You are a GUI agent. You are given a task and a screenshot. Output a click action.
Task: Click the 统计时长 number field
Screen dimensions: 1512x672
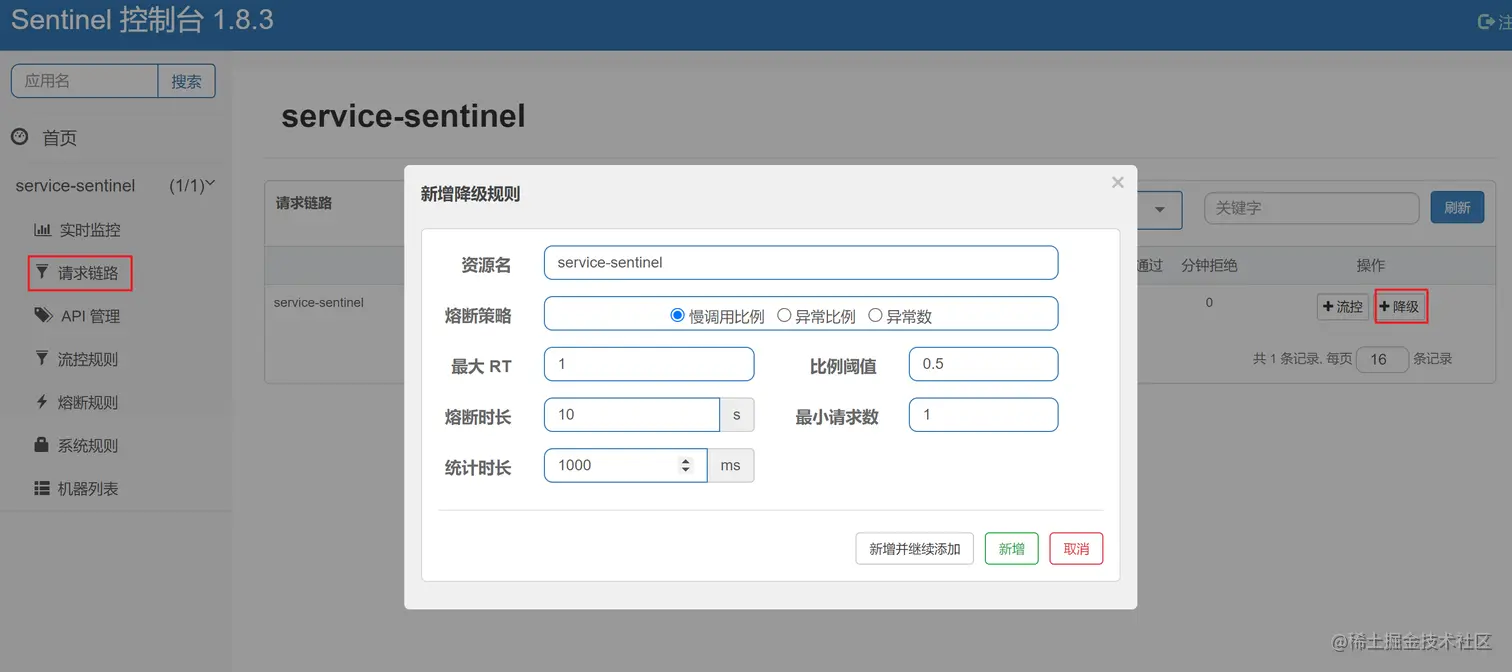626,465
